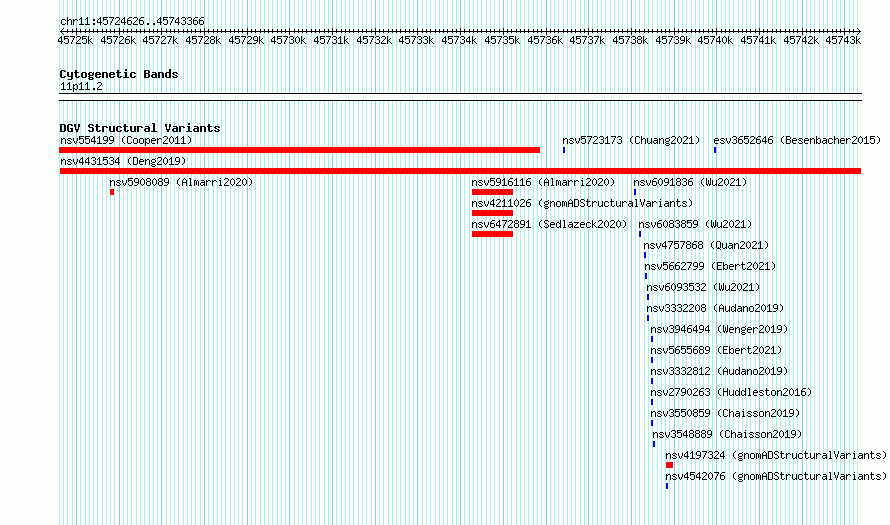Click the blue marker under esv3652646

click(x=715, y=150)
